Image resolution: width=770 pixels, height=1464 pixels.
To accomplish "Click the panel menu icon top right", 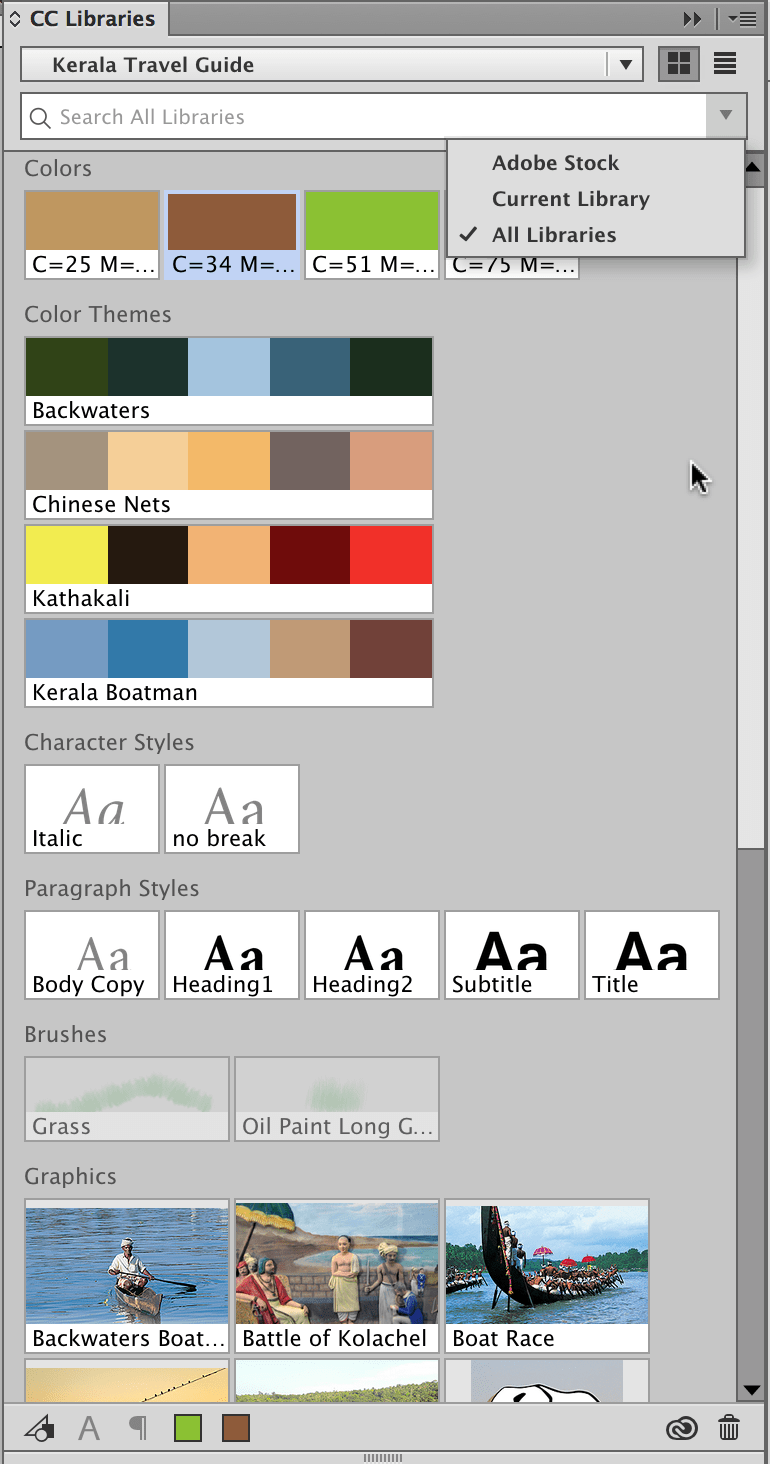I will point(741,18).
